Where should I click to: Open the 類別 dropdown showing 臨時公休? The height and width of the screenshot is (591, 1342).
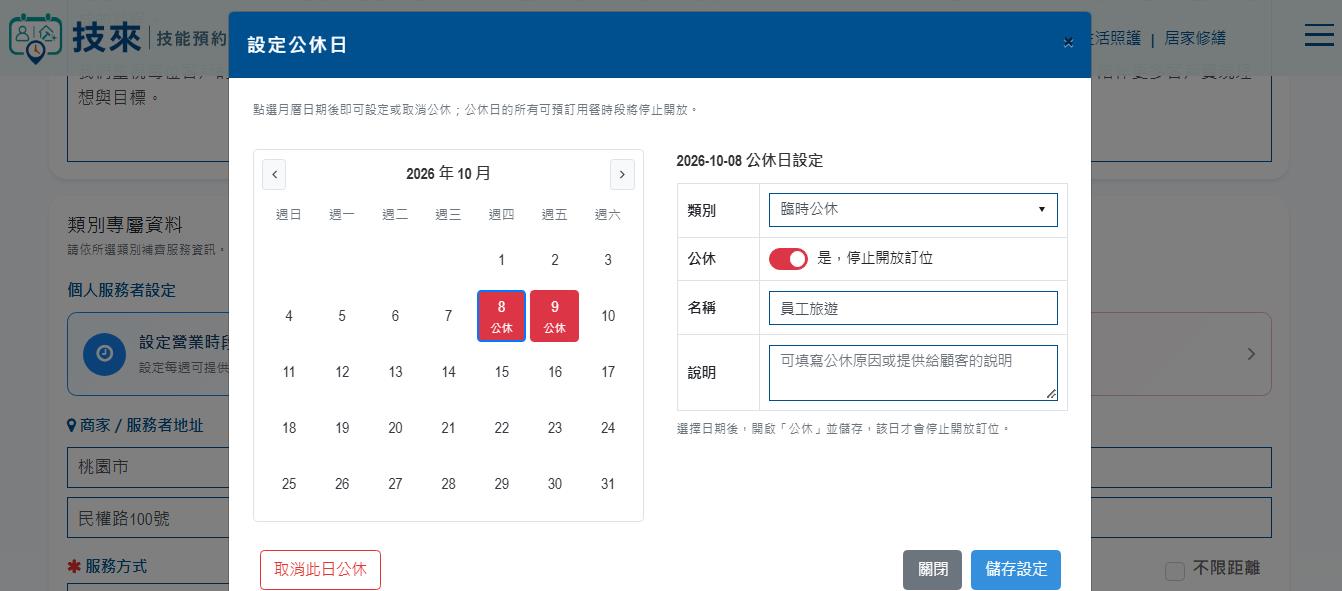(913, 210)
